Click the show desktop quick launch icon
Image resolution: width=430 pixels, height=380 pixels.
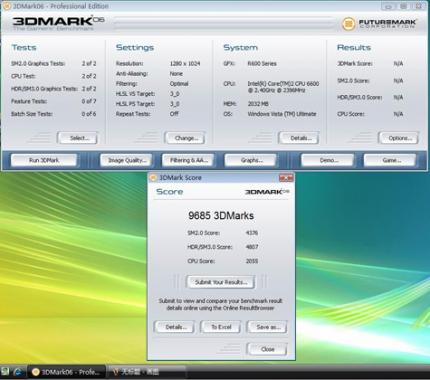pos(5,372)
